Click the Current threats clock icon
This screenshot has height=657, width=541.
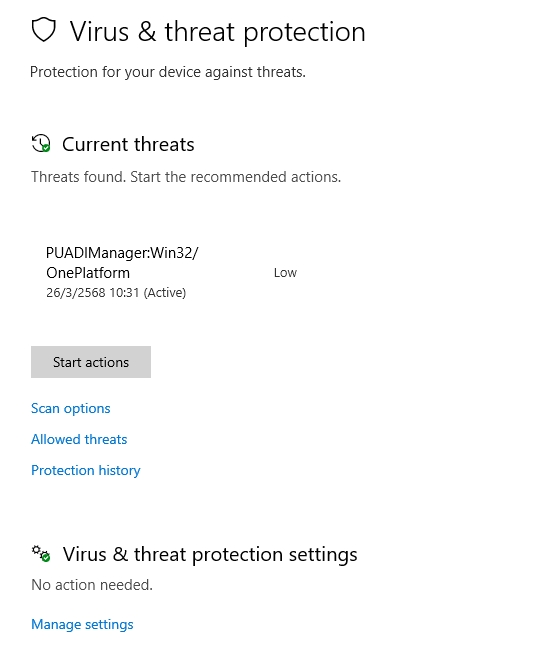(x=41, y=143)
